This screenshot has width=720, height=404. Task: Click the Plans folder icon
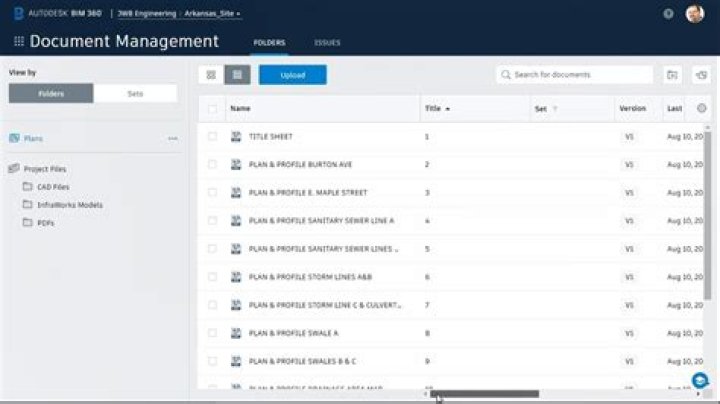point(14,138)
